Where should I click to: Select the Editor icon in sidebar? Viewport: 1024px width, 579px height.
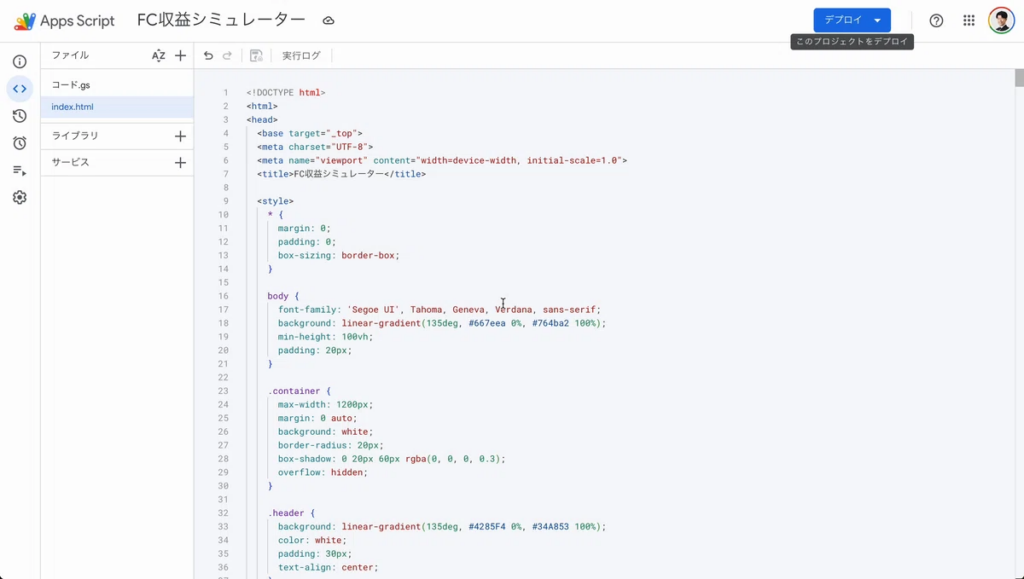[x=19, y=89]
